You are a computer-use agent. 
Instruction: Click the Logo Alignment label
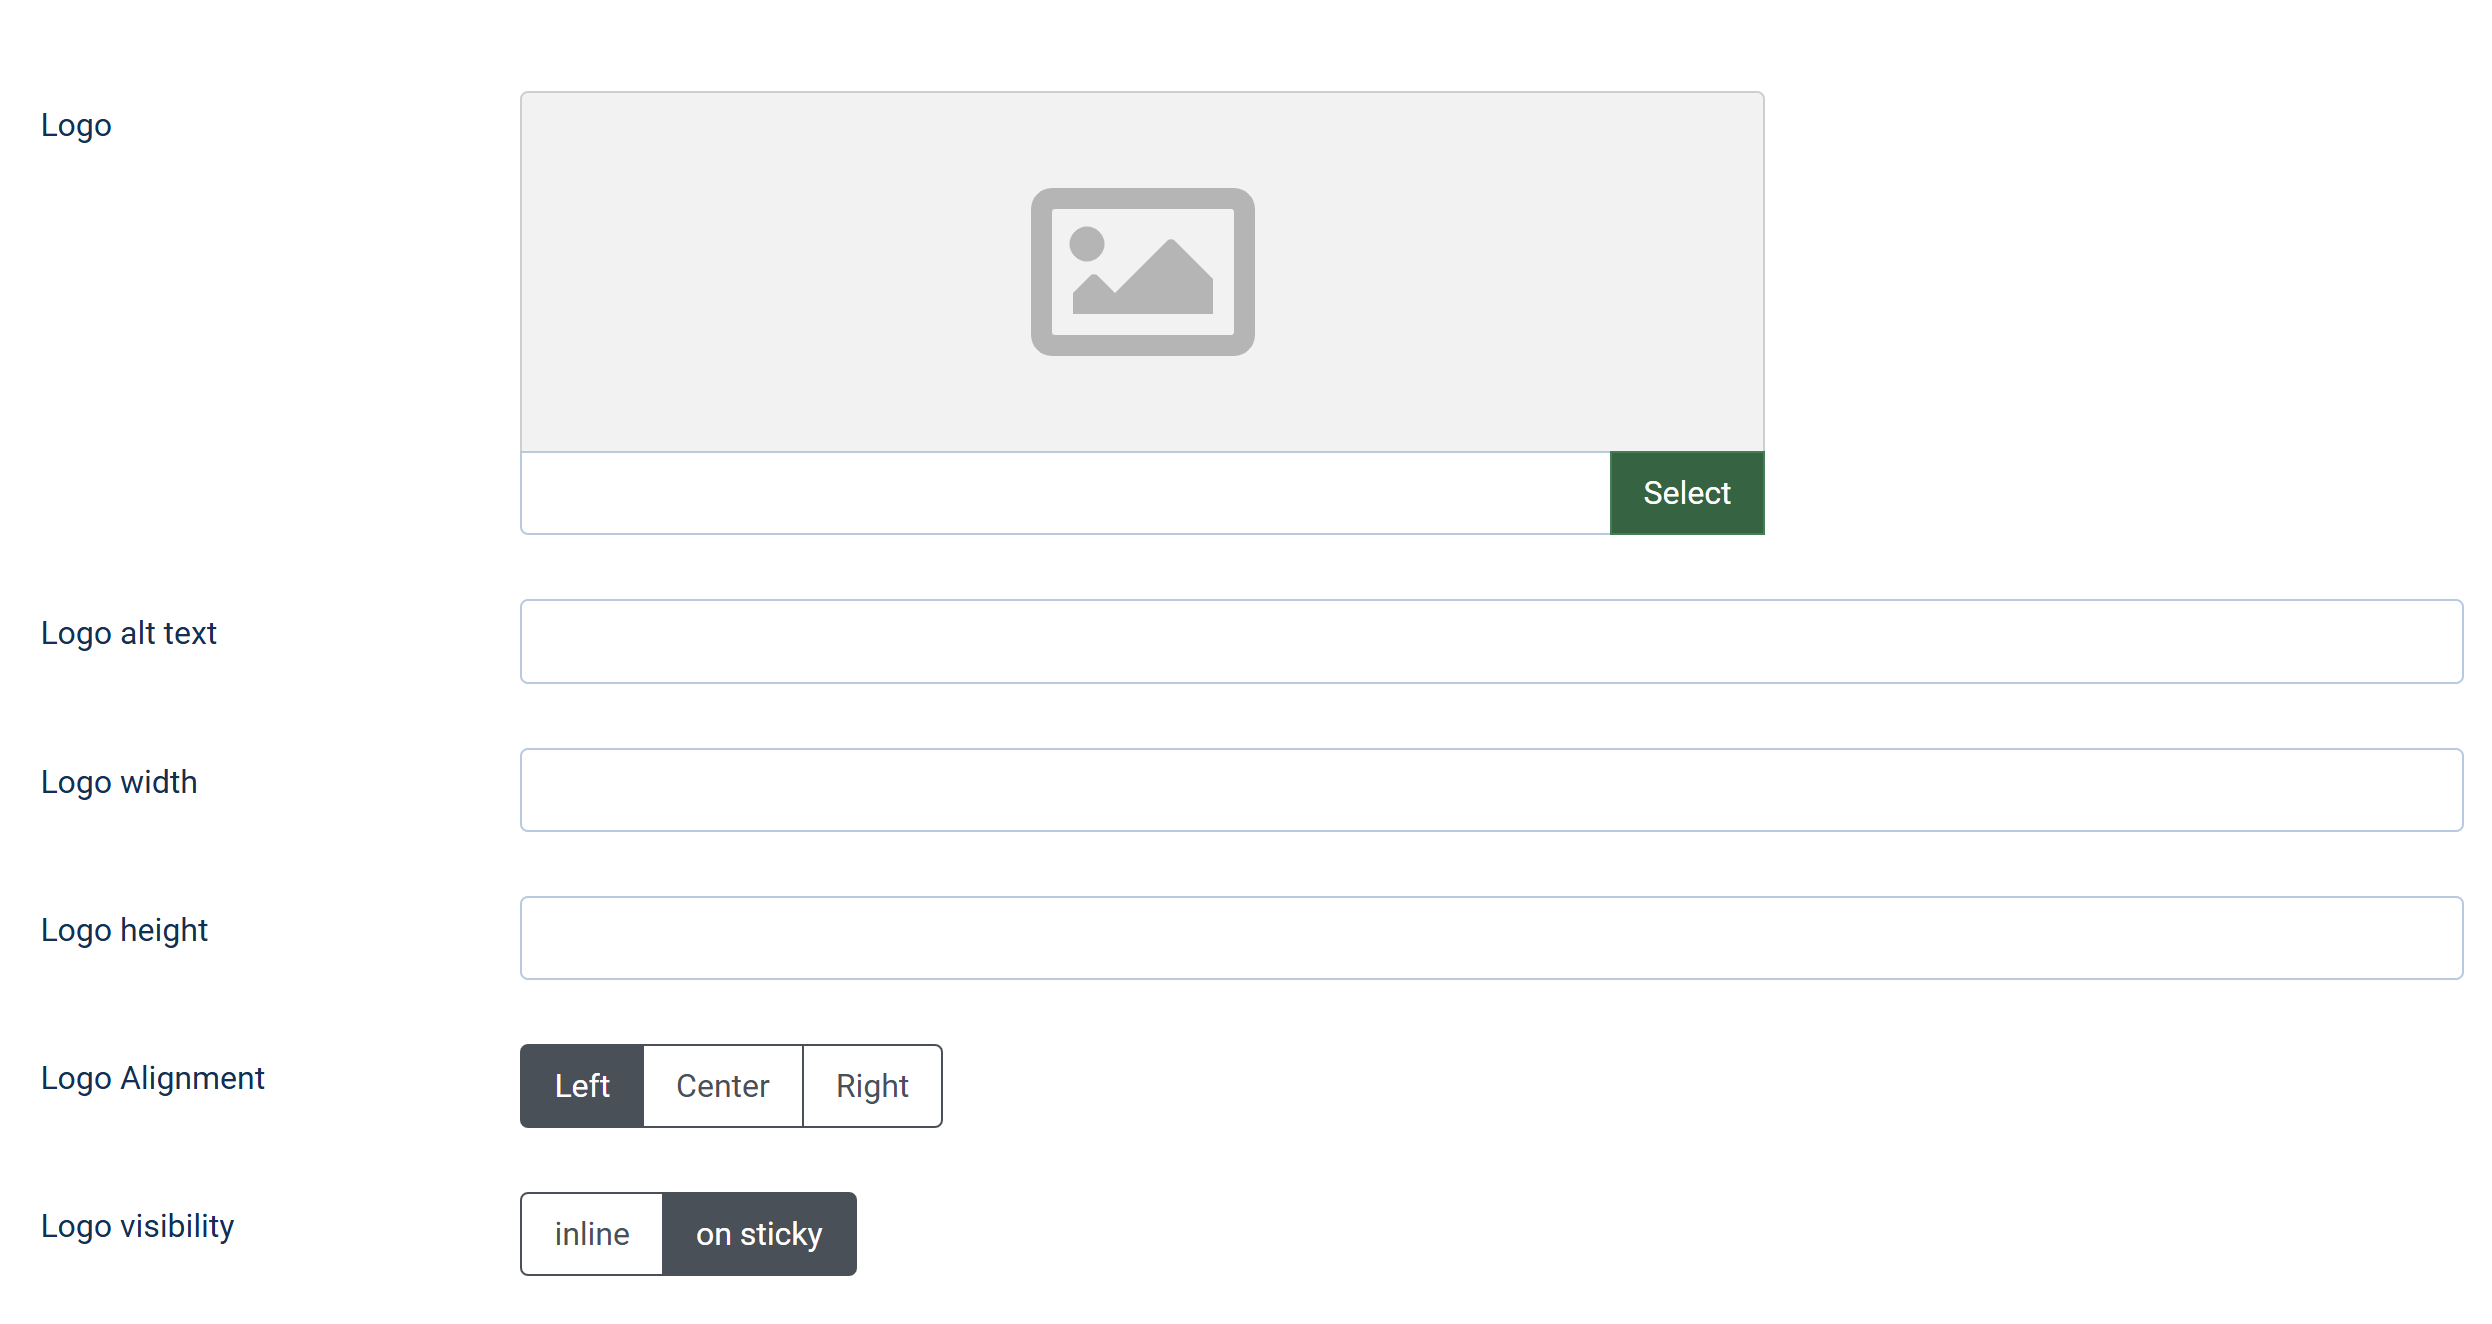pyautogui.click(x=153, y=1078)
